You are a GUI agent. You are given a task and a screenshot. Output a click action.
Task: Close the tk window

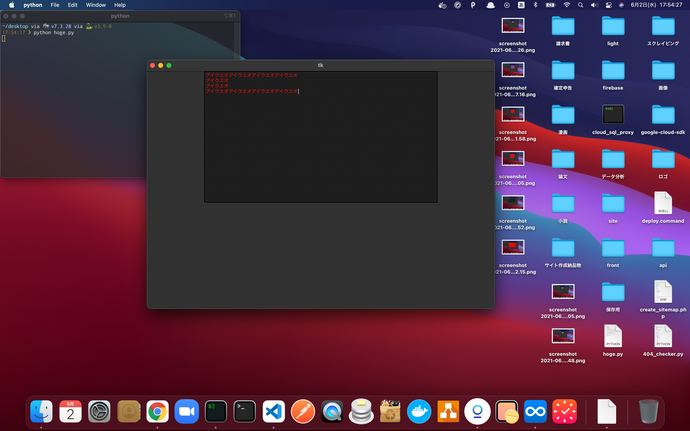click(x=153, y=65)
